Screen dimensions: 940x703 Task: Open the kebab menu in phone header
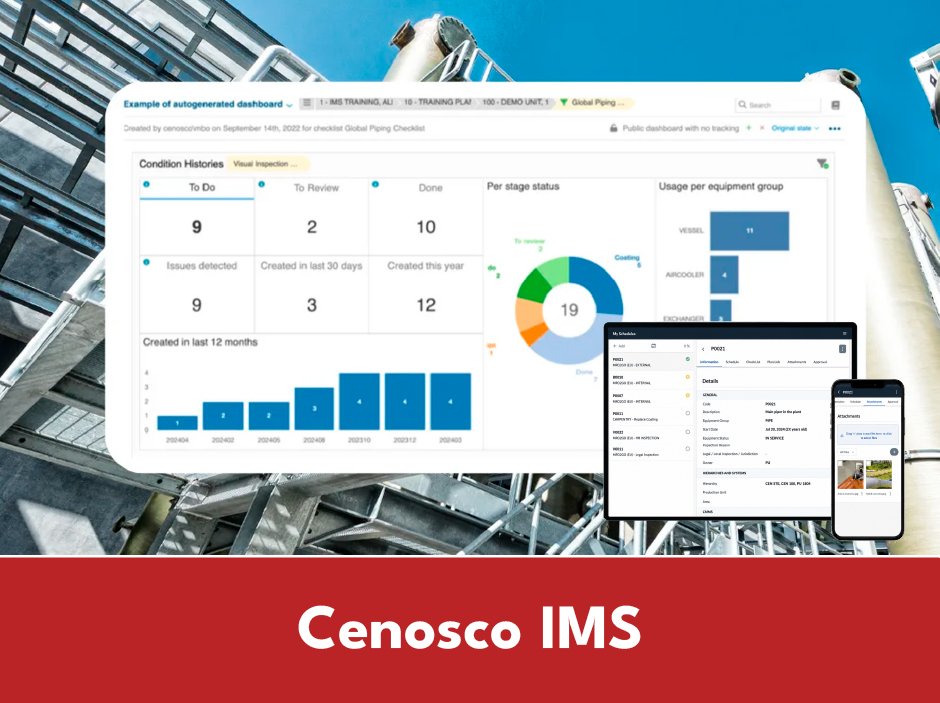(896, 392)
